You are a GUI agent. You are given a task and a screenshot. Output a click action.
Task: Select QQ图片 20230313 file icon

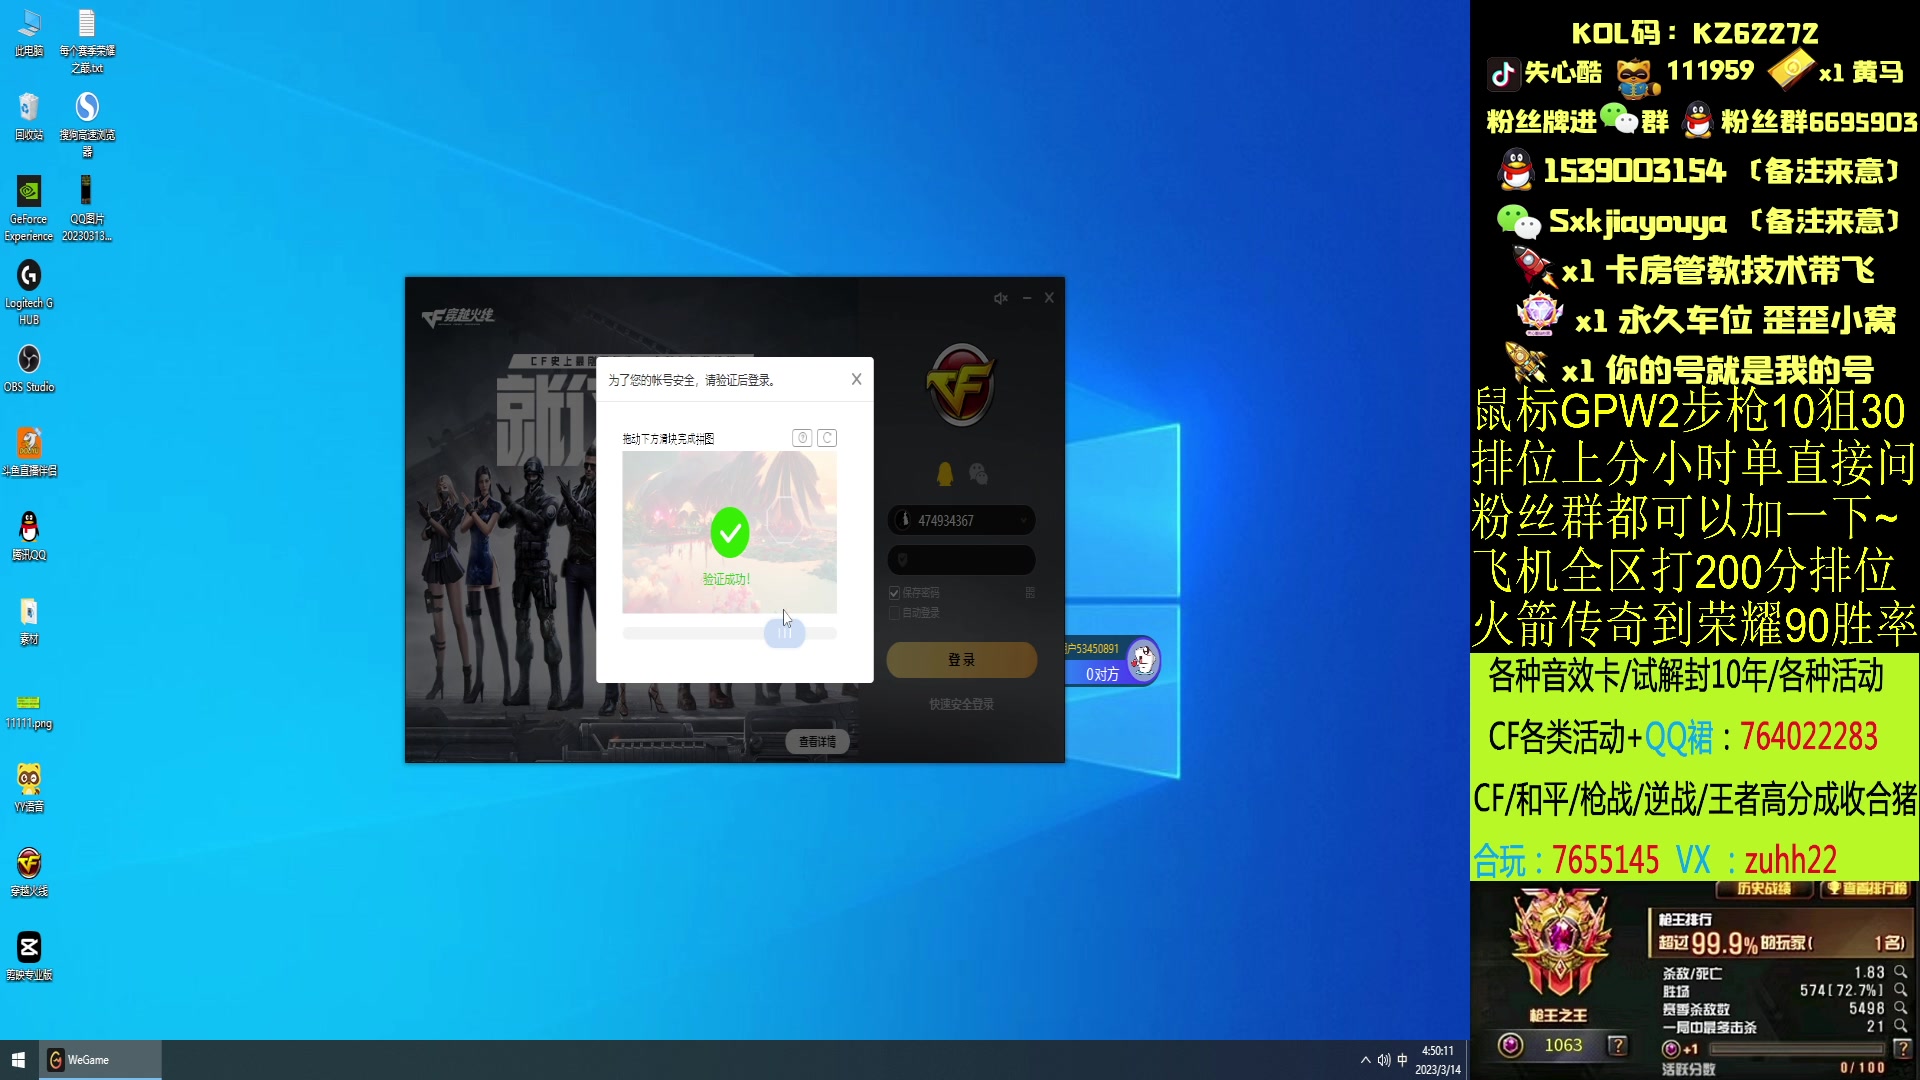click(x=87, y=209)
